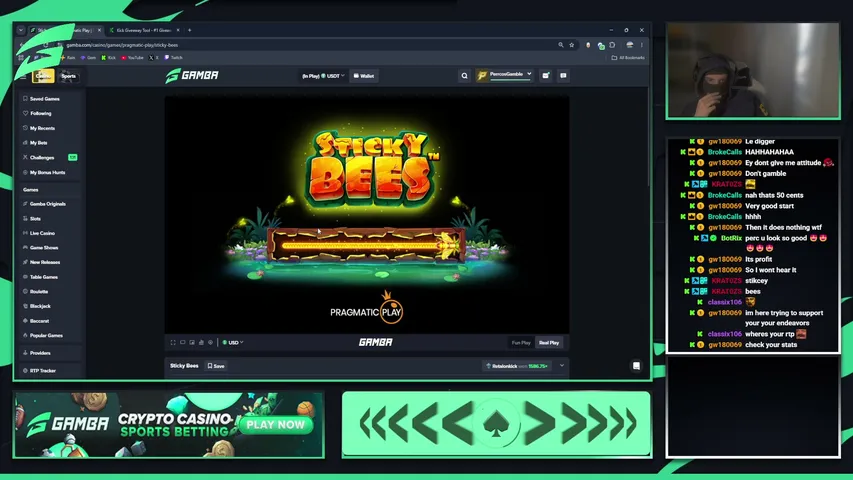Open the Gem bookmark

click(88, 58)
